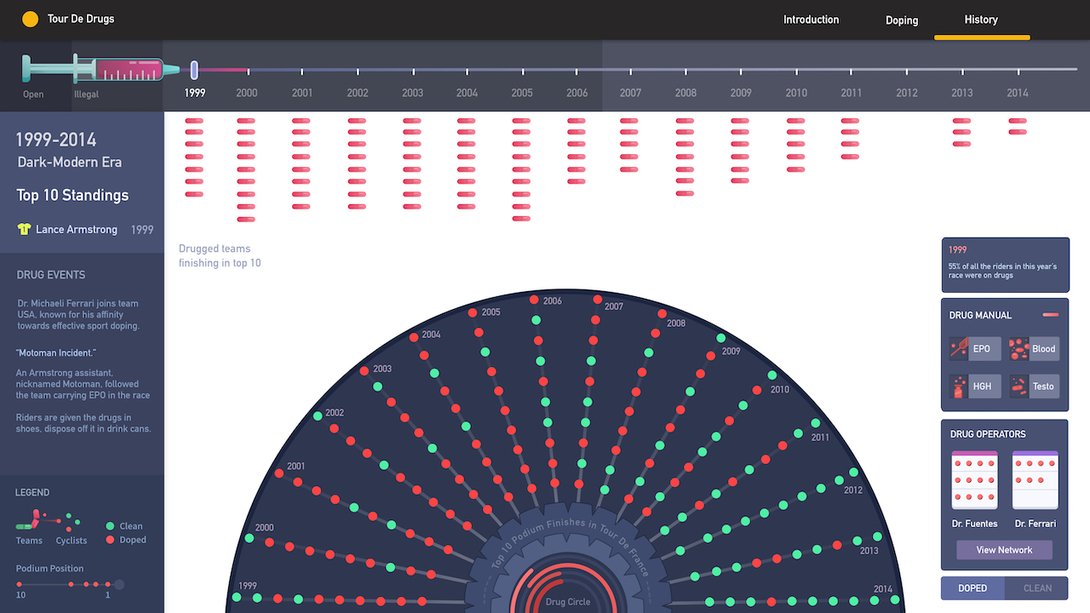This screenshot has width=1090, height=613.
Task: Jump to year 2012 on the timeline
Action: pos(906,92)
